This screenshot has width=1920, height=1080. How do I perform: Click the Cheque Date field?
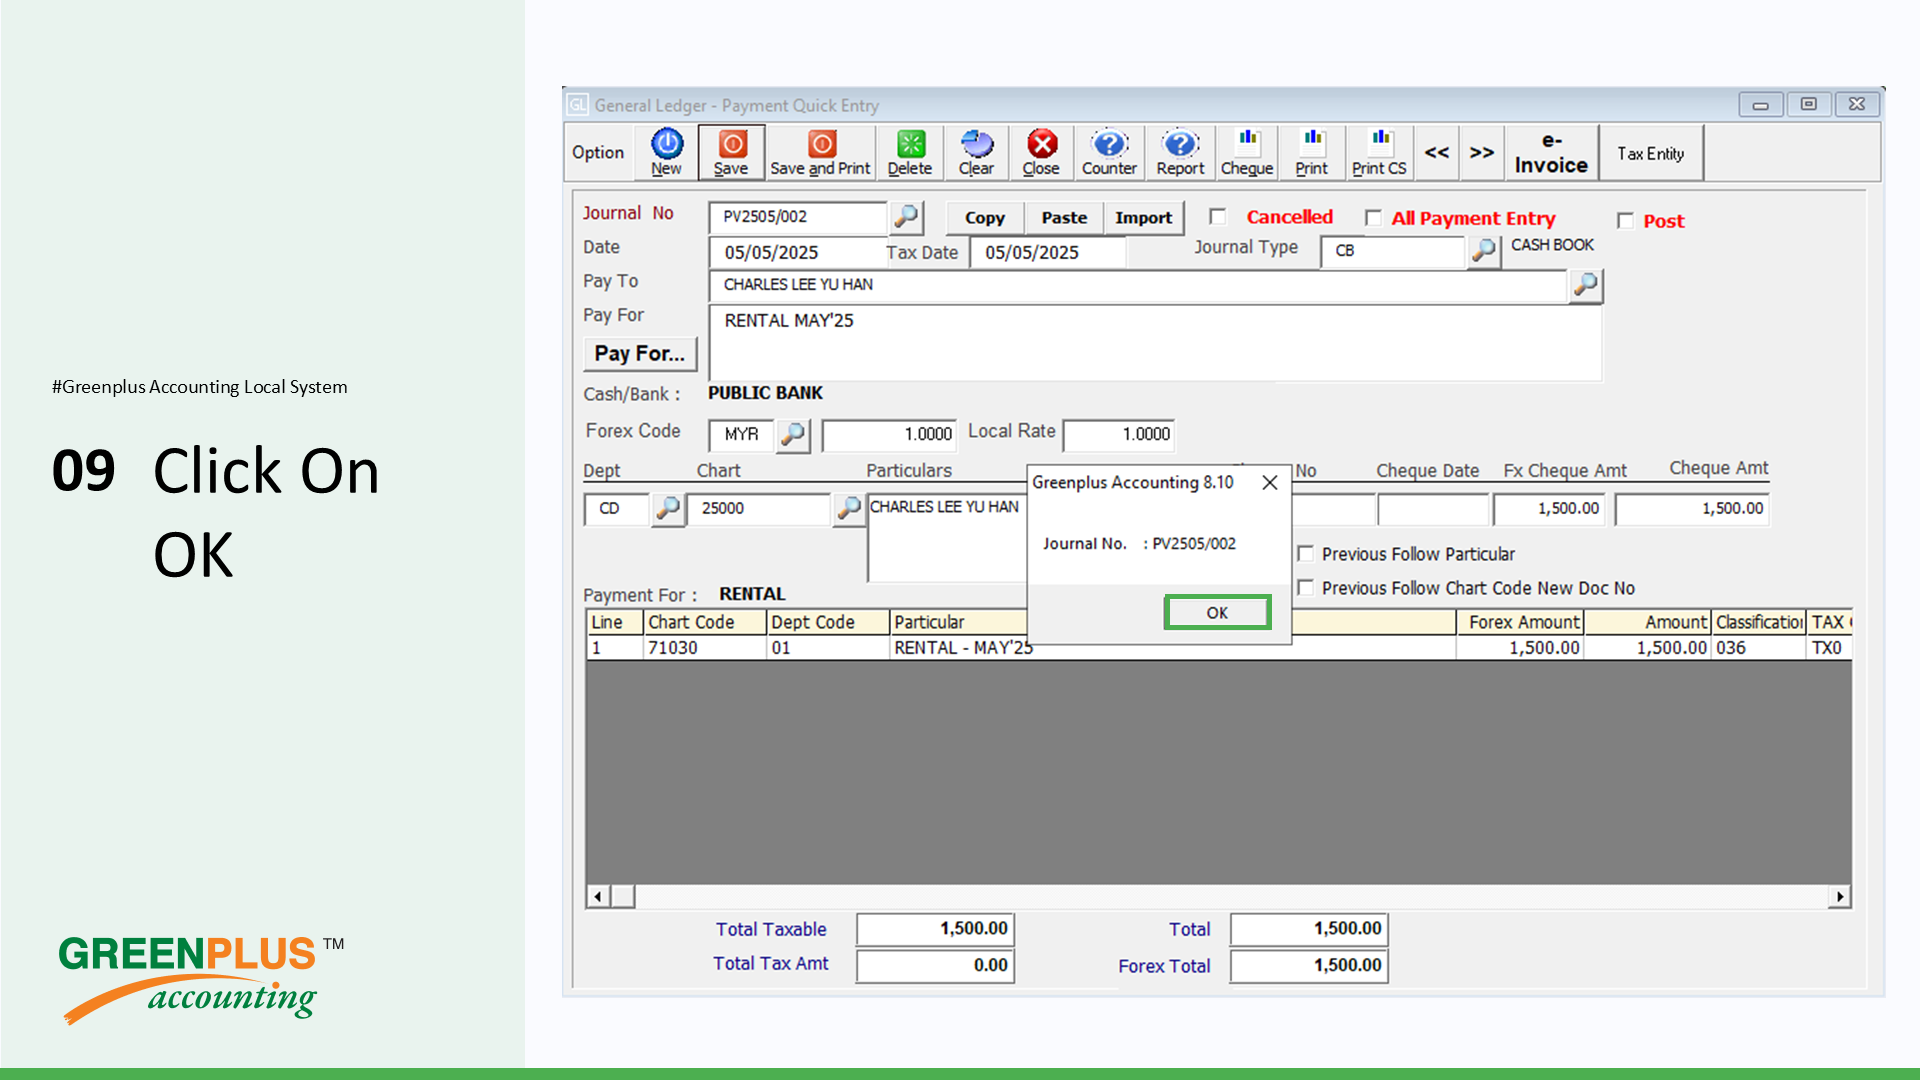coord(1433,509)
